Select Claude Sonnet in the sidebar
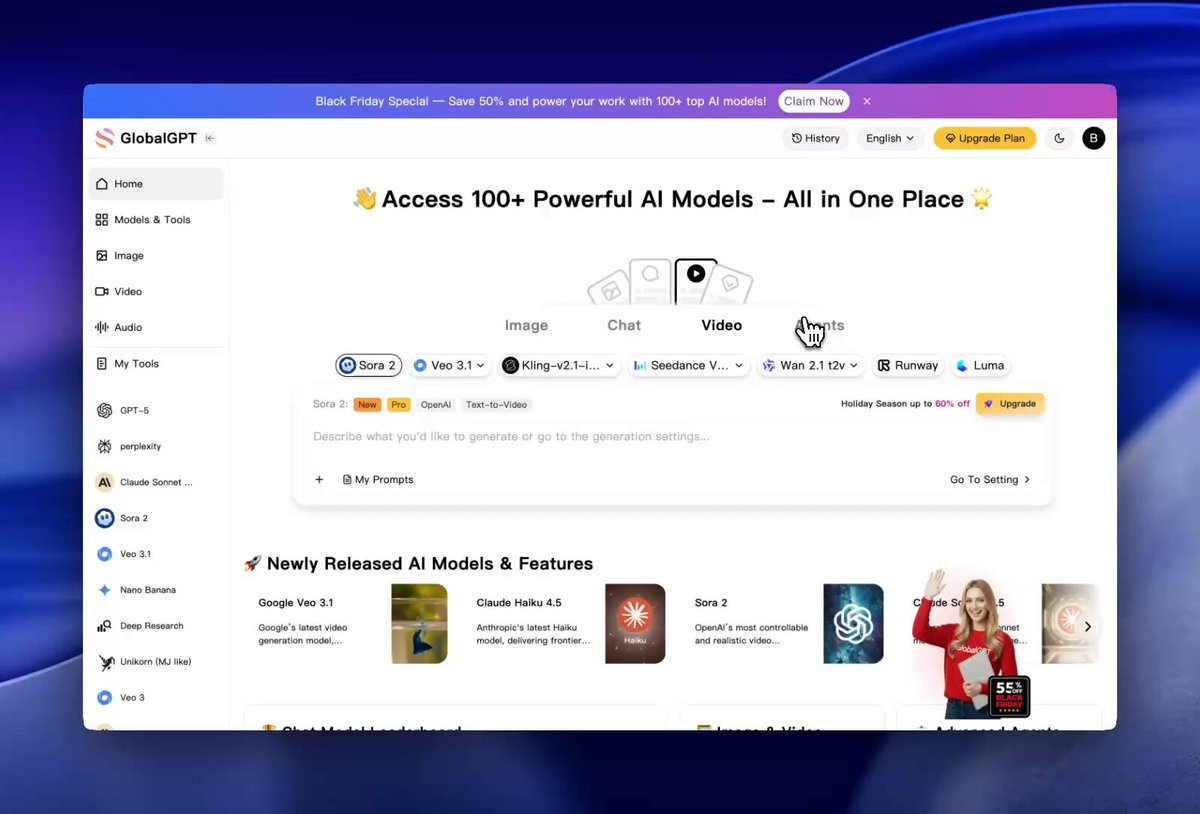 156,482
